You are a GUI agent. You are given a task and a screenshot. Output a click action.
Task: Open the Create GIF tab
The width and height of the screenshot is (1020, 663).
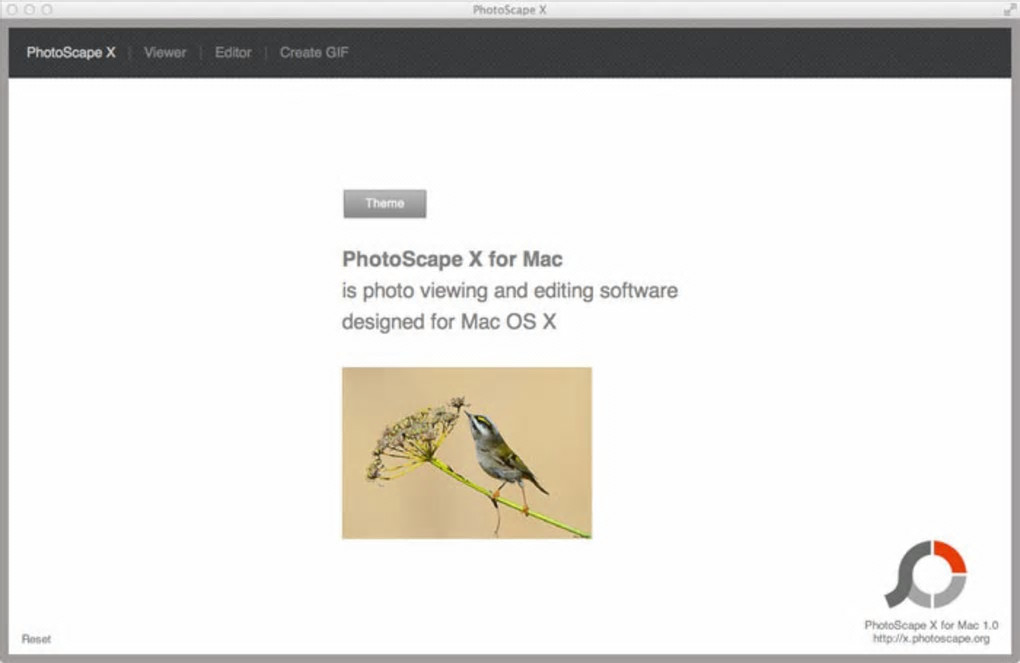pyautogui.click(x=314, y=53)
